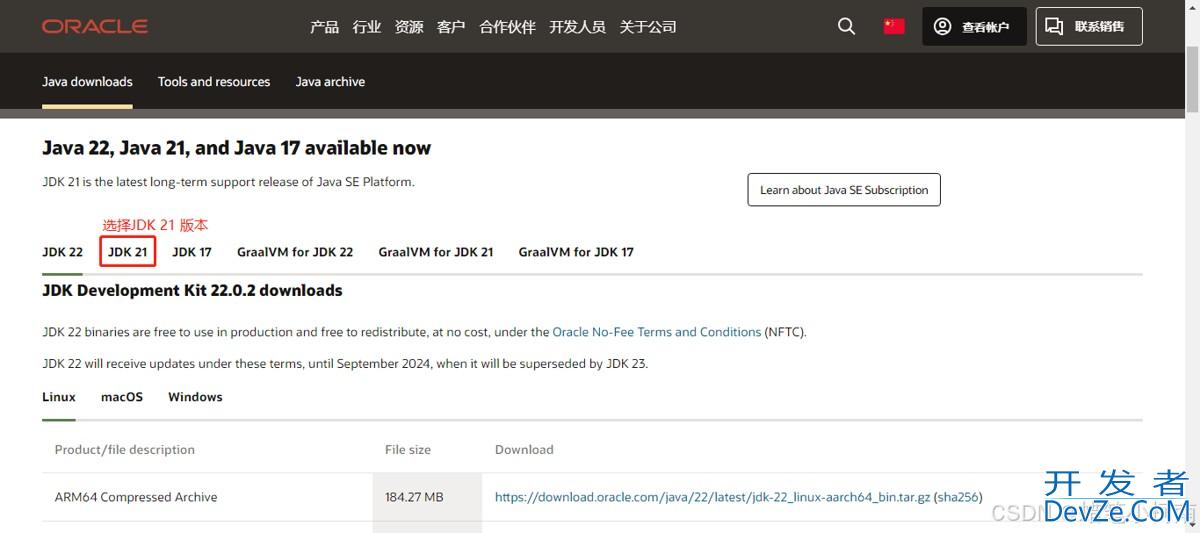Image resolution: width=1200 pixels, height=533 pixels.
Task: Select the Java downloads tab
Action: (x=87, y=82)
